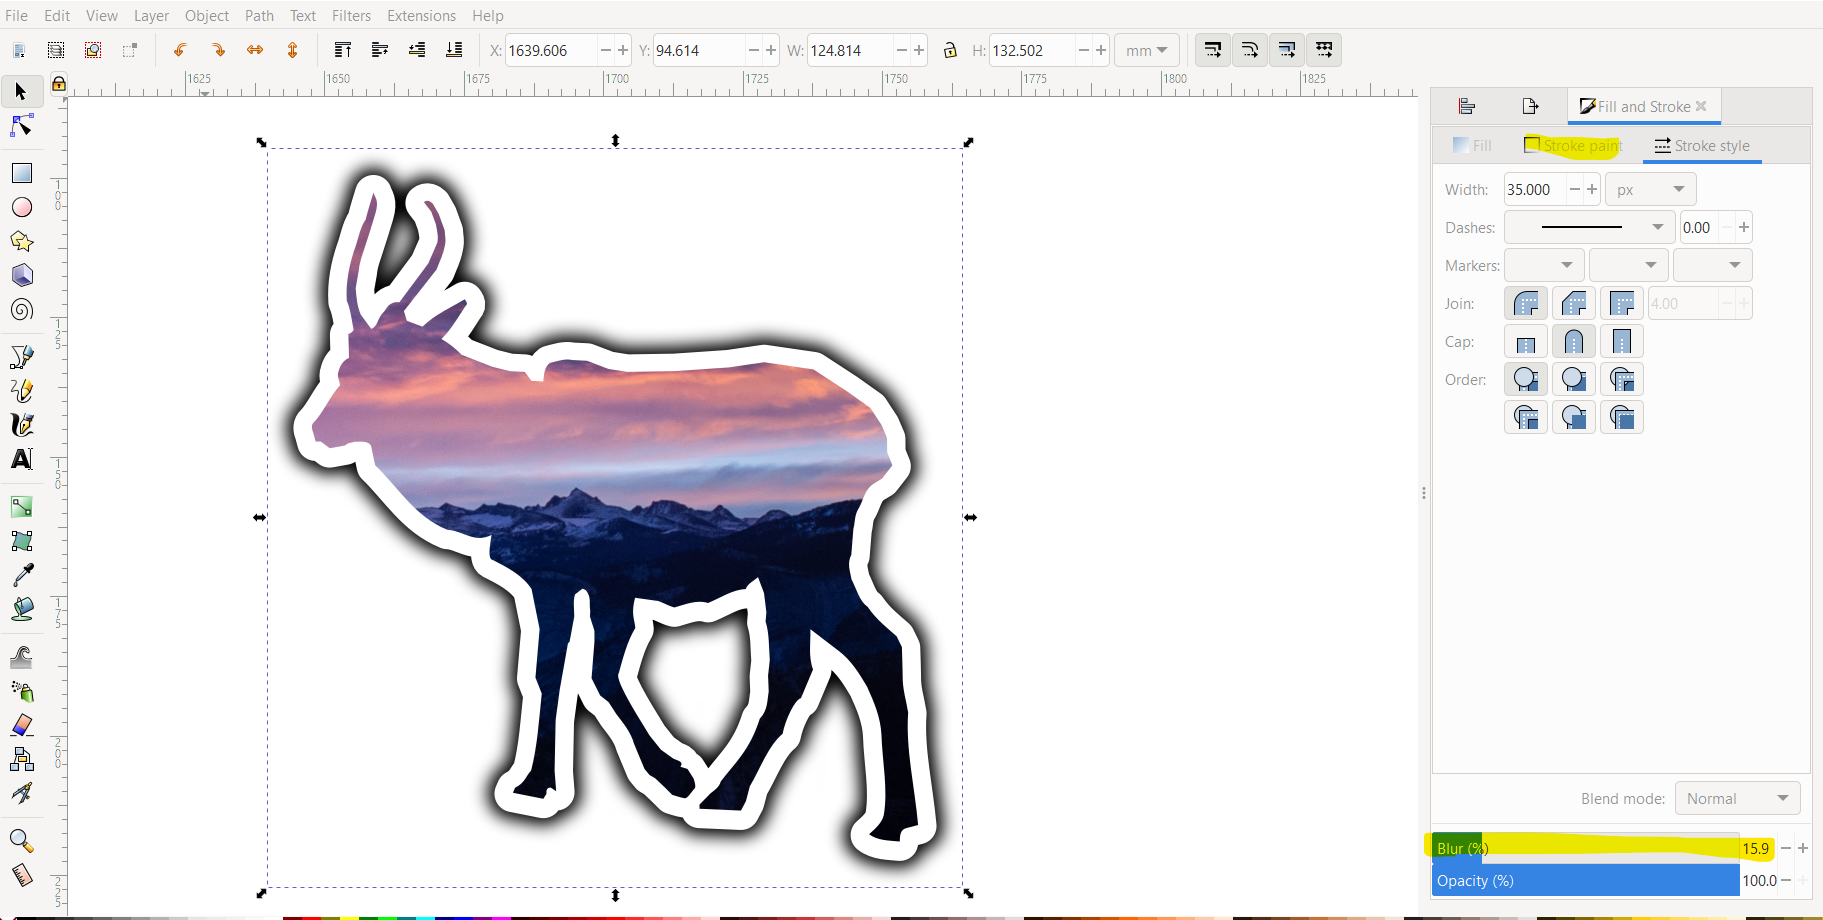The width and height of the screenshot is (1823, 920).
Task: Select the 3D box tool
Action: click(21, 275)
